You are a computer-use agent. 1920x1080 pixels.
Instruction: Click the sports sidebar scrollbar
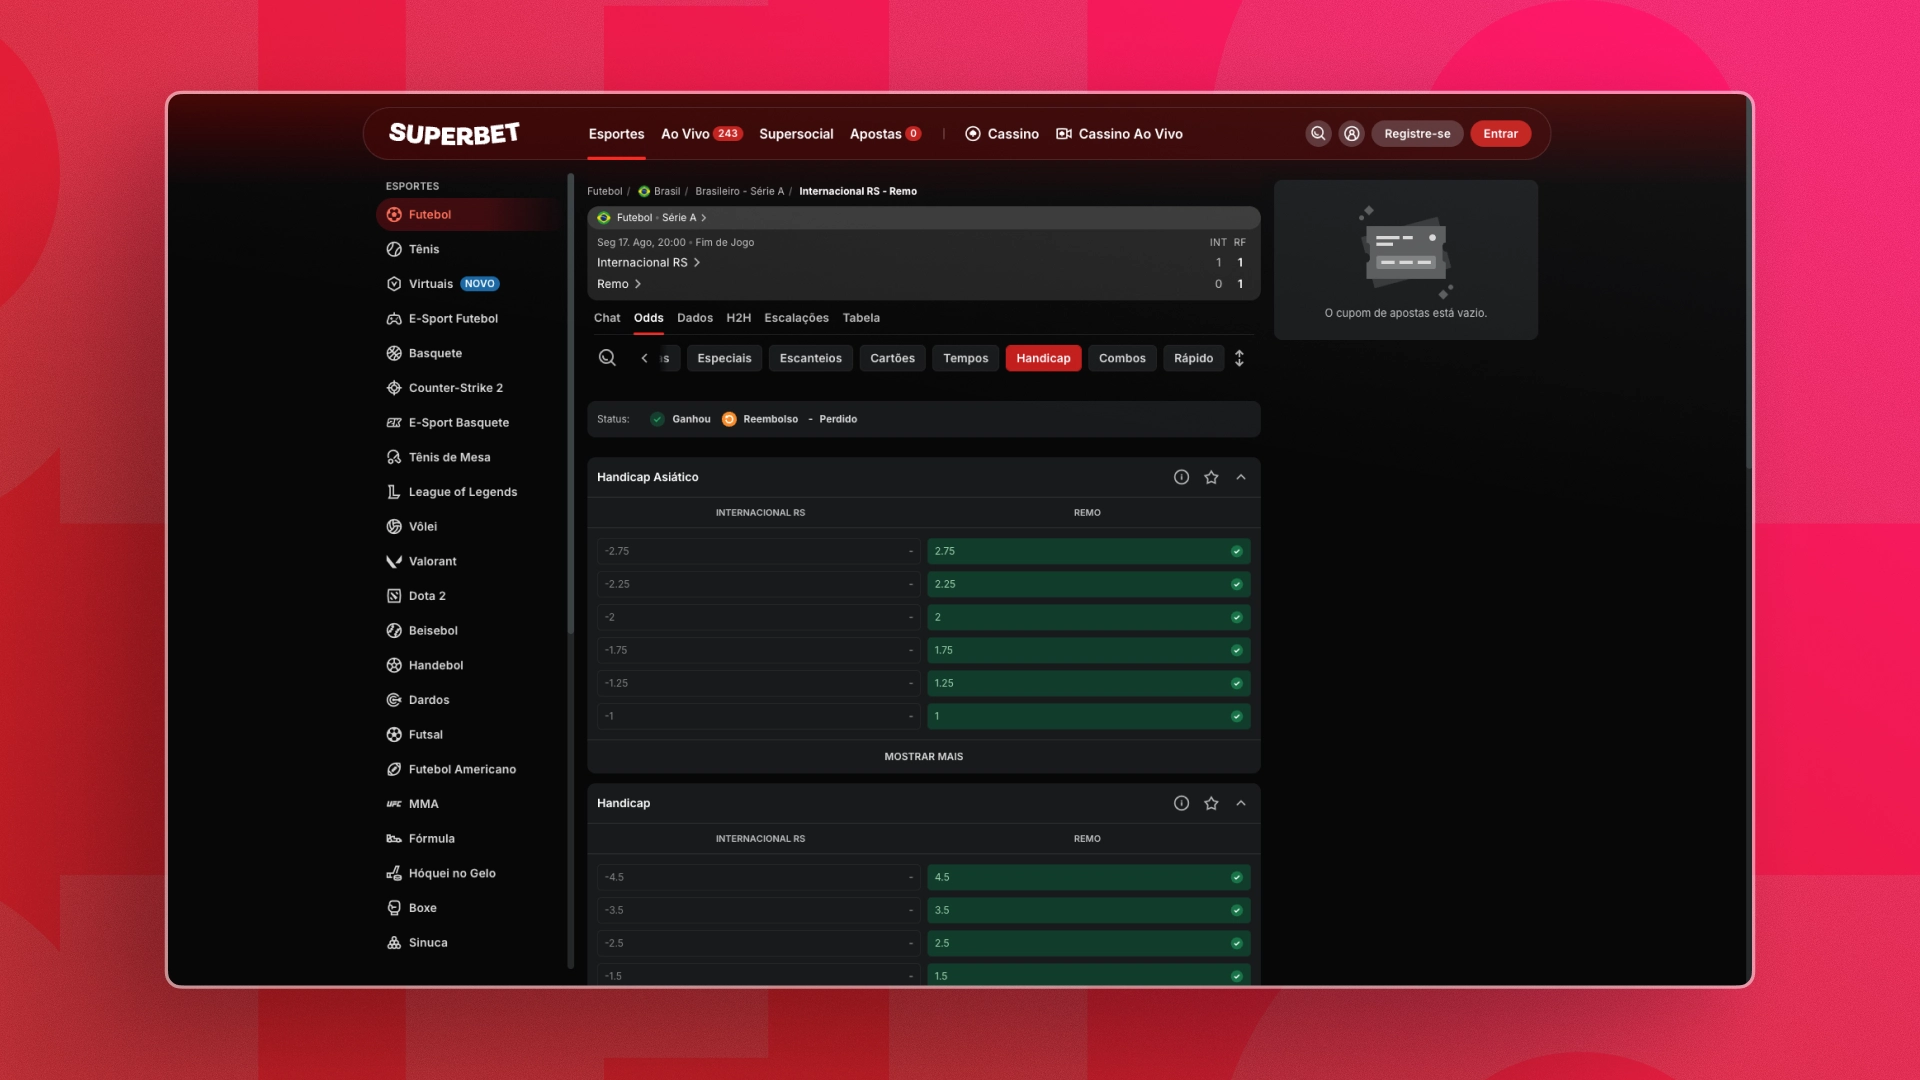[571, 404]
